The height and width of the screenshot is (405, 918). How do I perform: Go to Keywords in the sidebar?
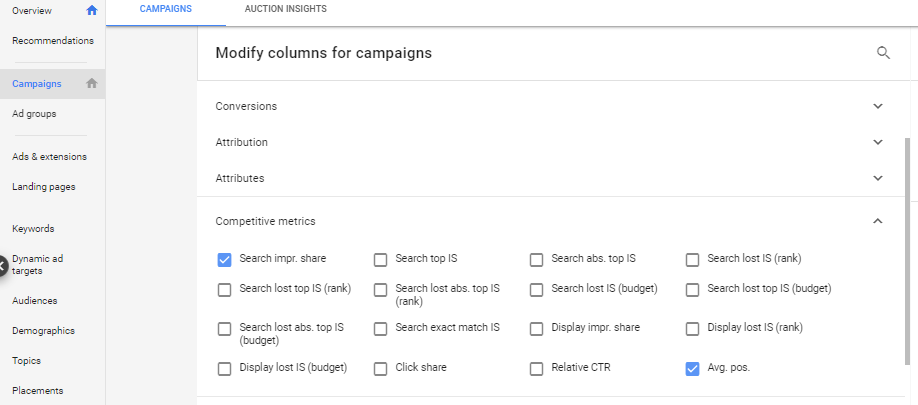point(33,229)
